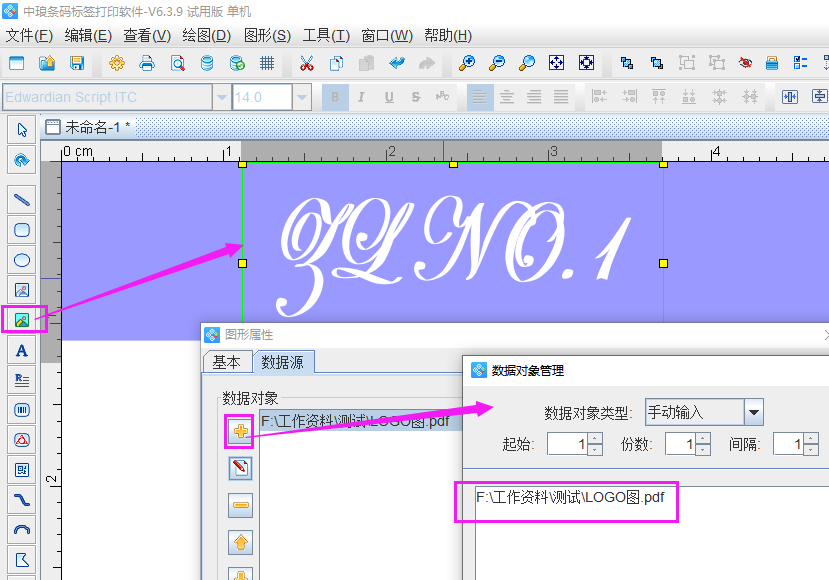Open the Edwardian Script ITC font dropdown
Screen dimensions: 829x580
tap(220, 97)
